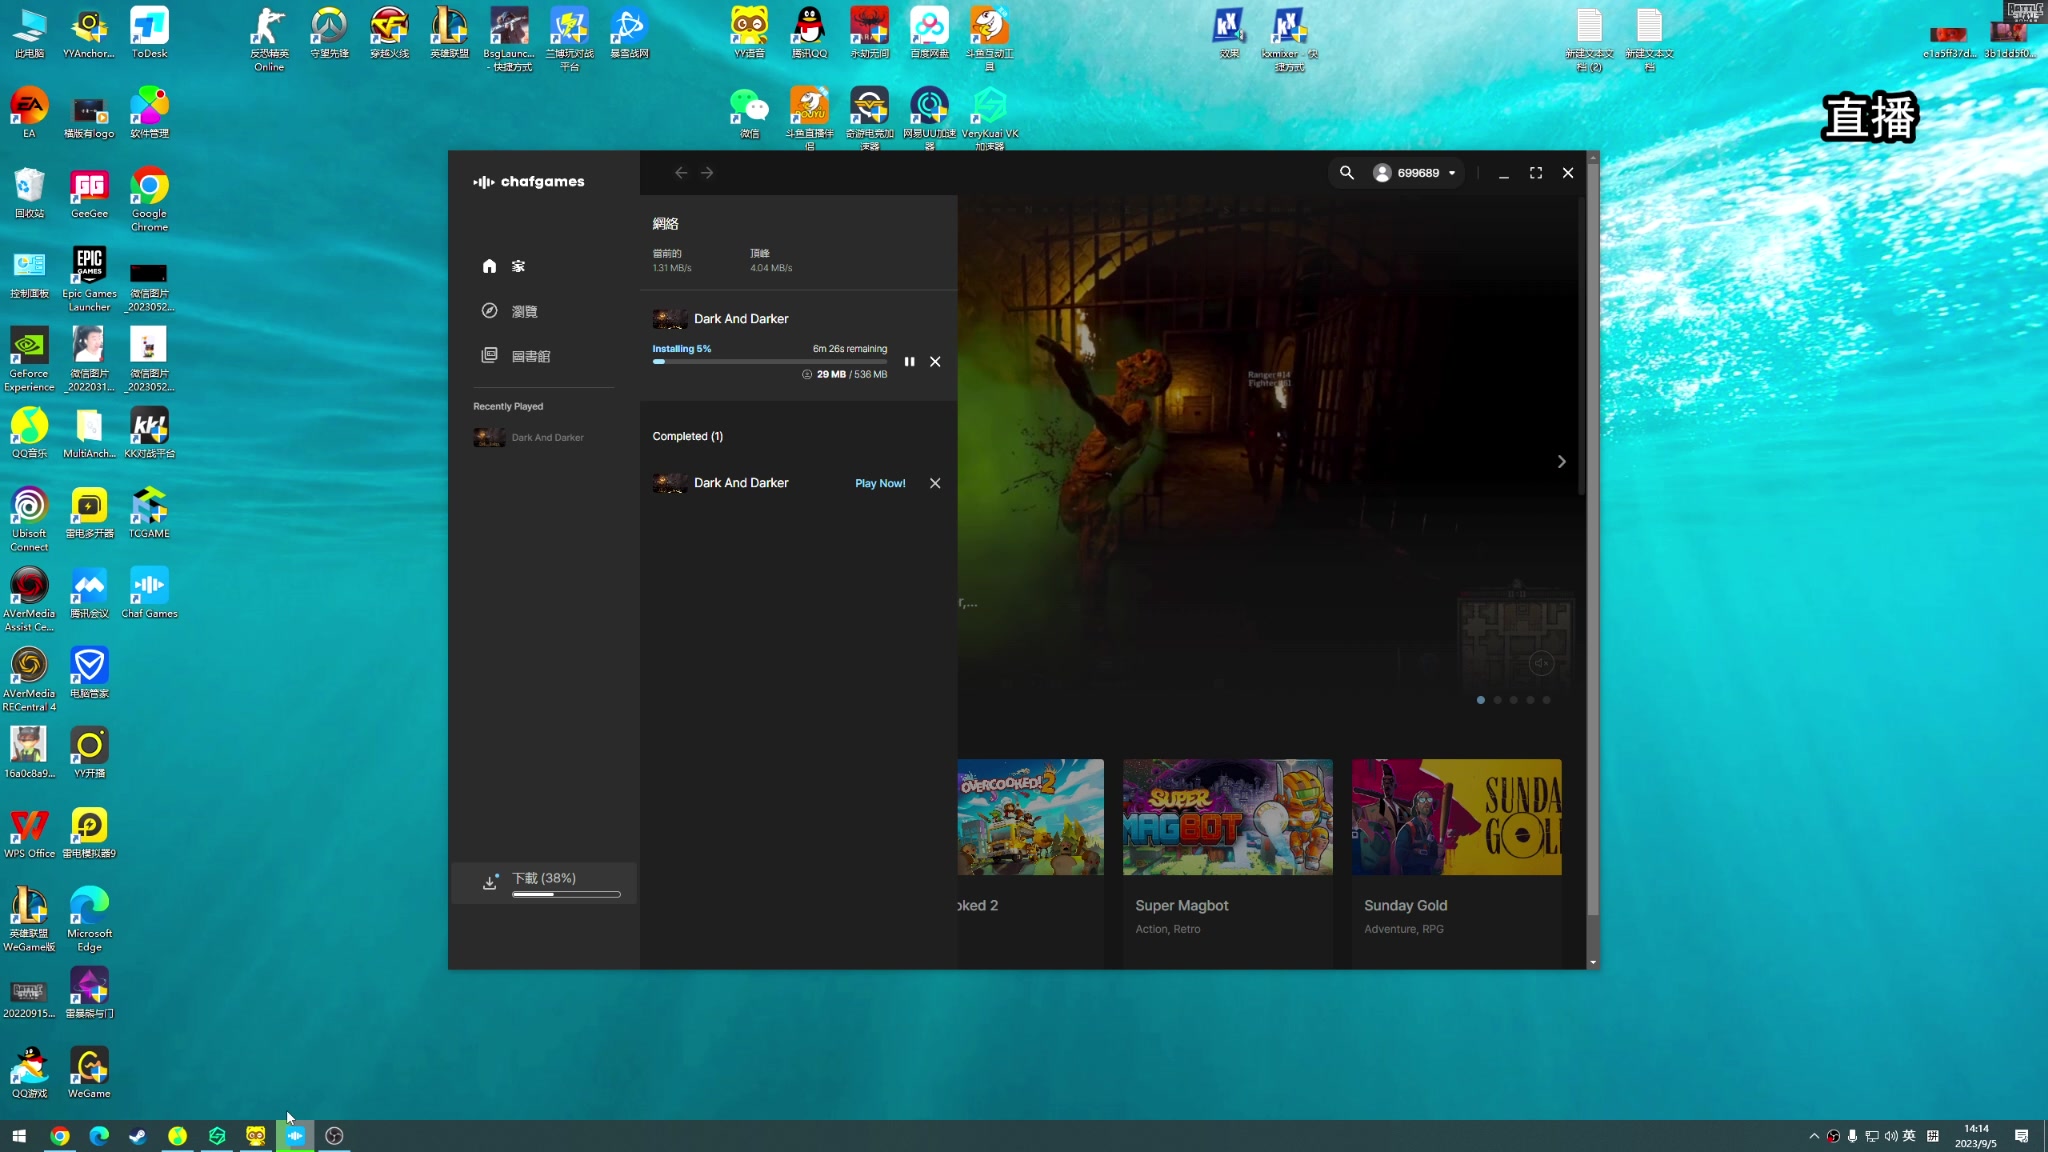The width and height of the screenshot is (2048, 1152).
Task: Select the second carousel dot
Action: tap(1497, 700)
